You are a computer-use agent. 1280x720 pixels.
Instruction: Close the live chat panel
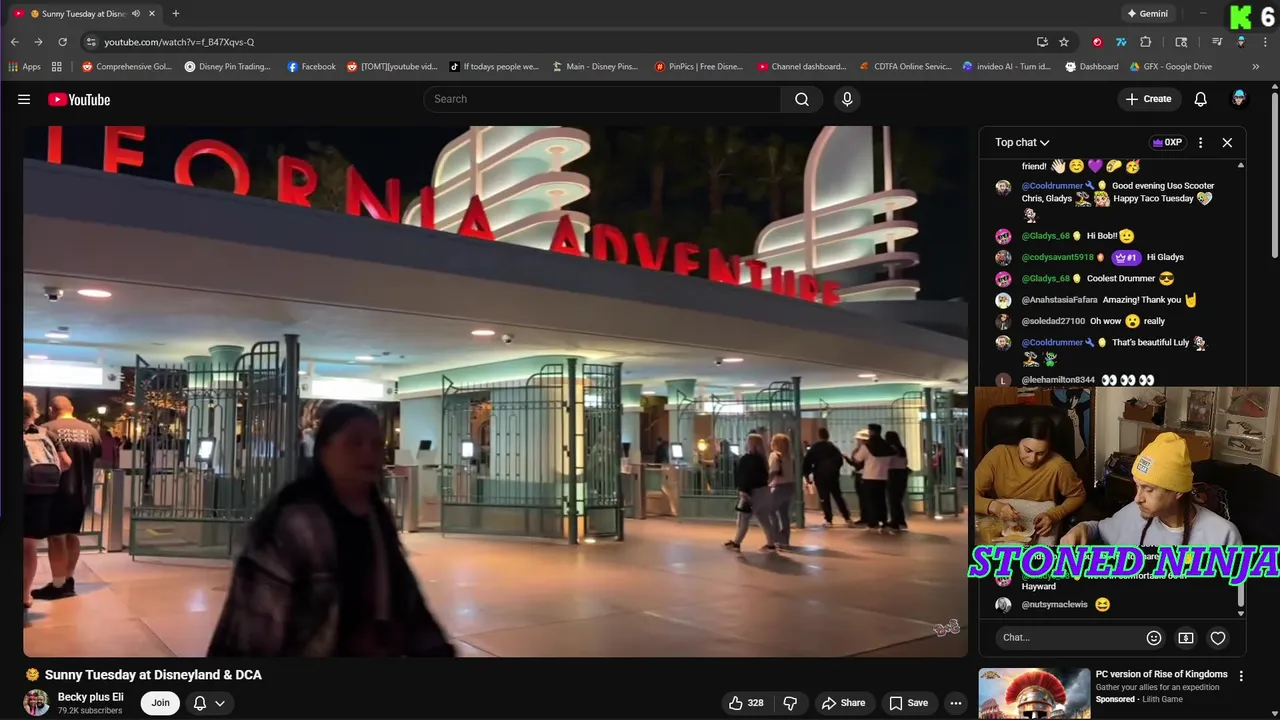(x=1227, y=142)
